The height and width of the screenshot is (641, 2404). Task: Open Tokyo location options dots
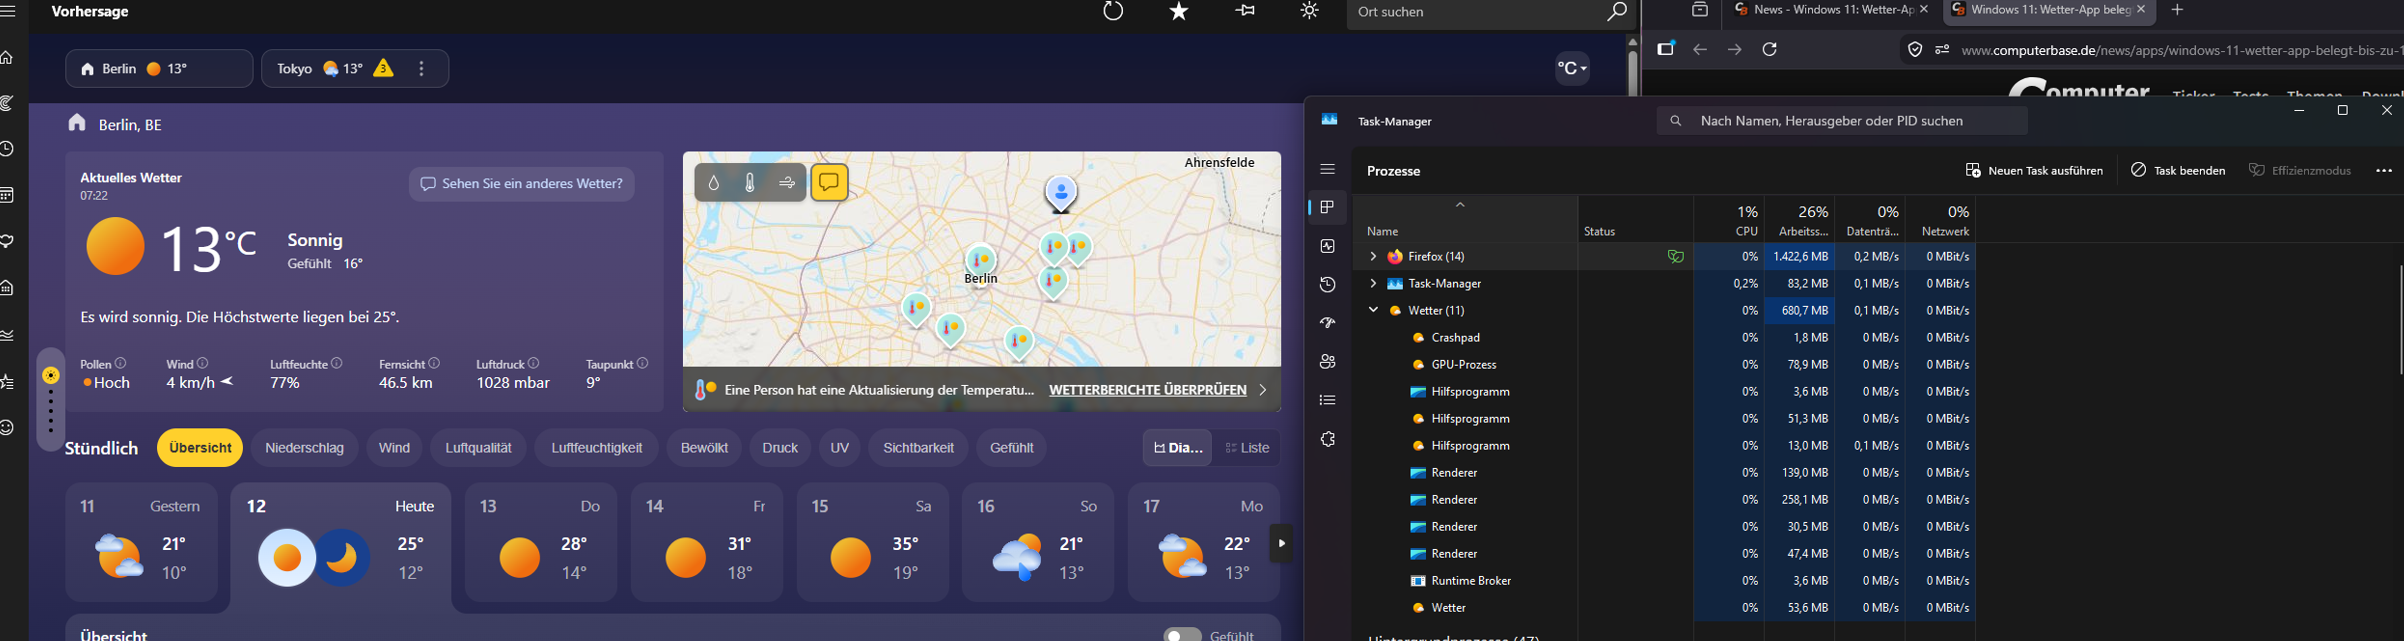point(421,69)
